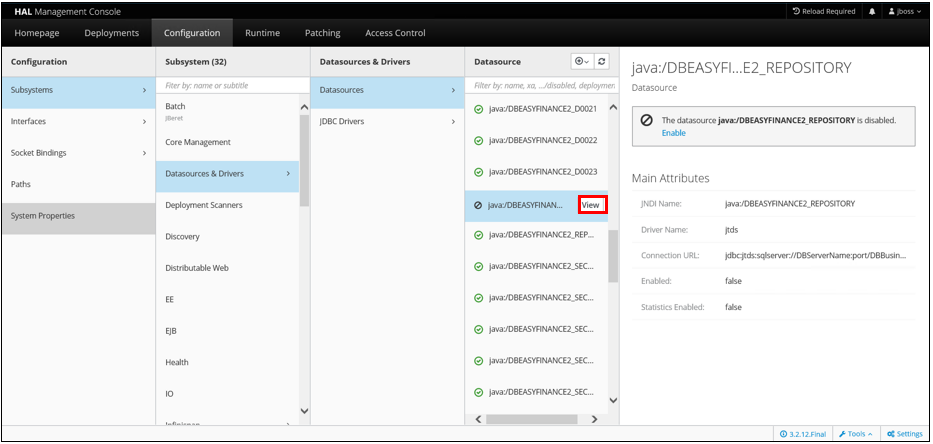Open the jboss user dropdown

click(904, 11)
